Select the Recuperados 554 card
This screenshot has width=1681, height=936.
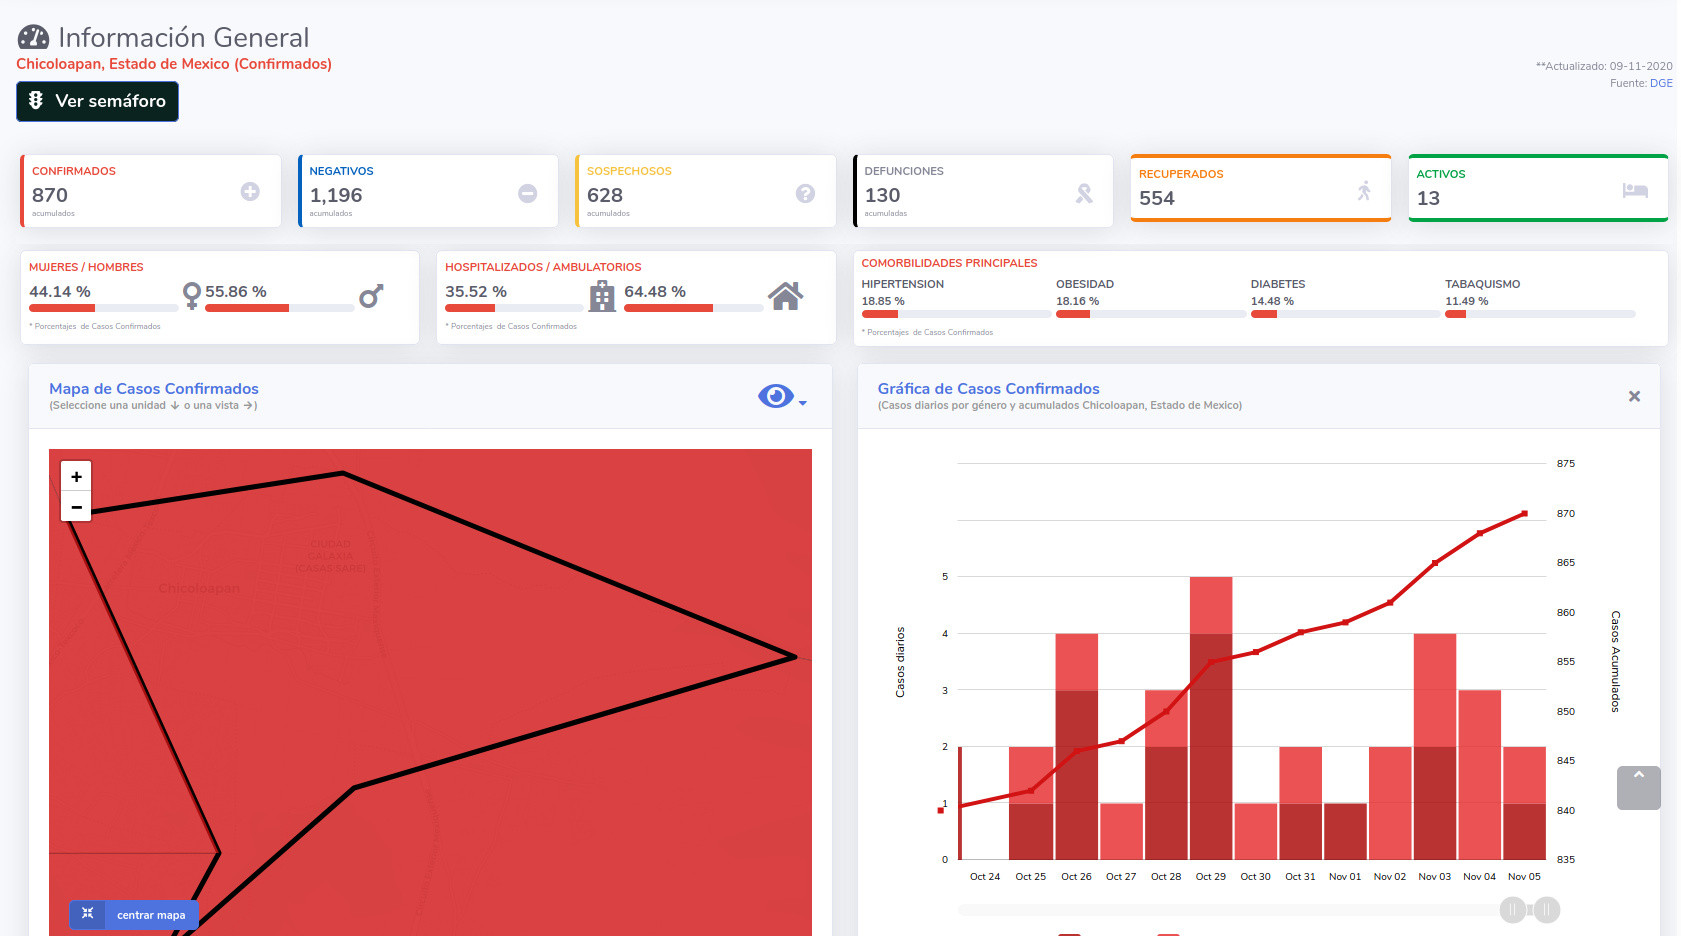pyautogui.click(x=1261, y=188)
